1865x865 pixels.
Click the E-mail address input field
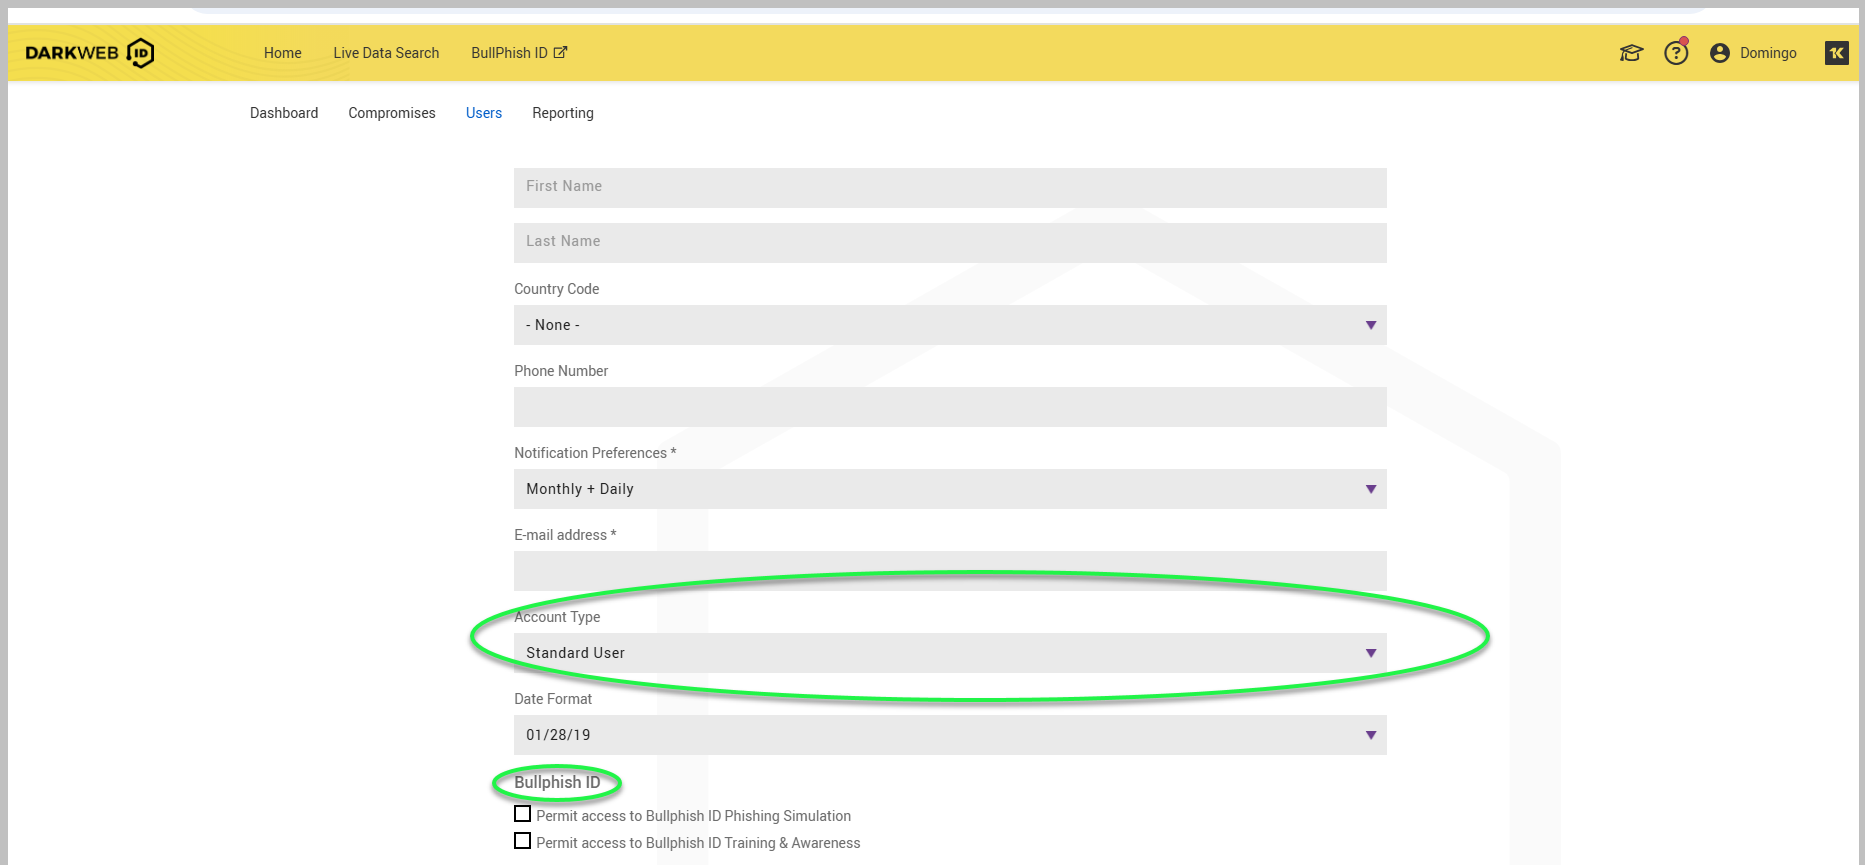click(x=949, y=569)
